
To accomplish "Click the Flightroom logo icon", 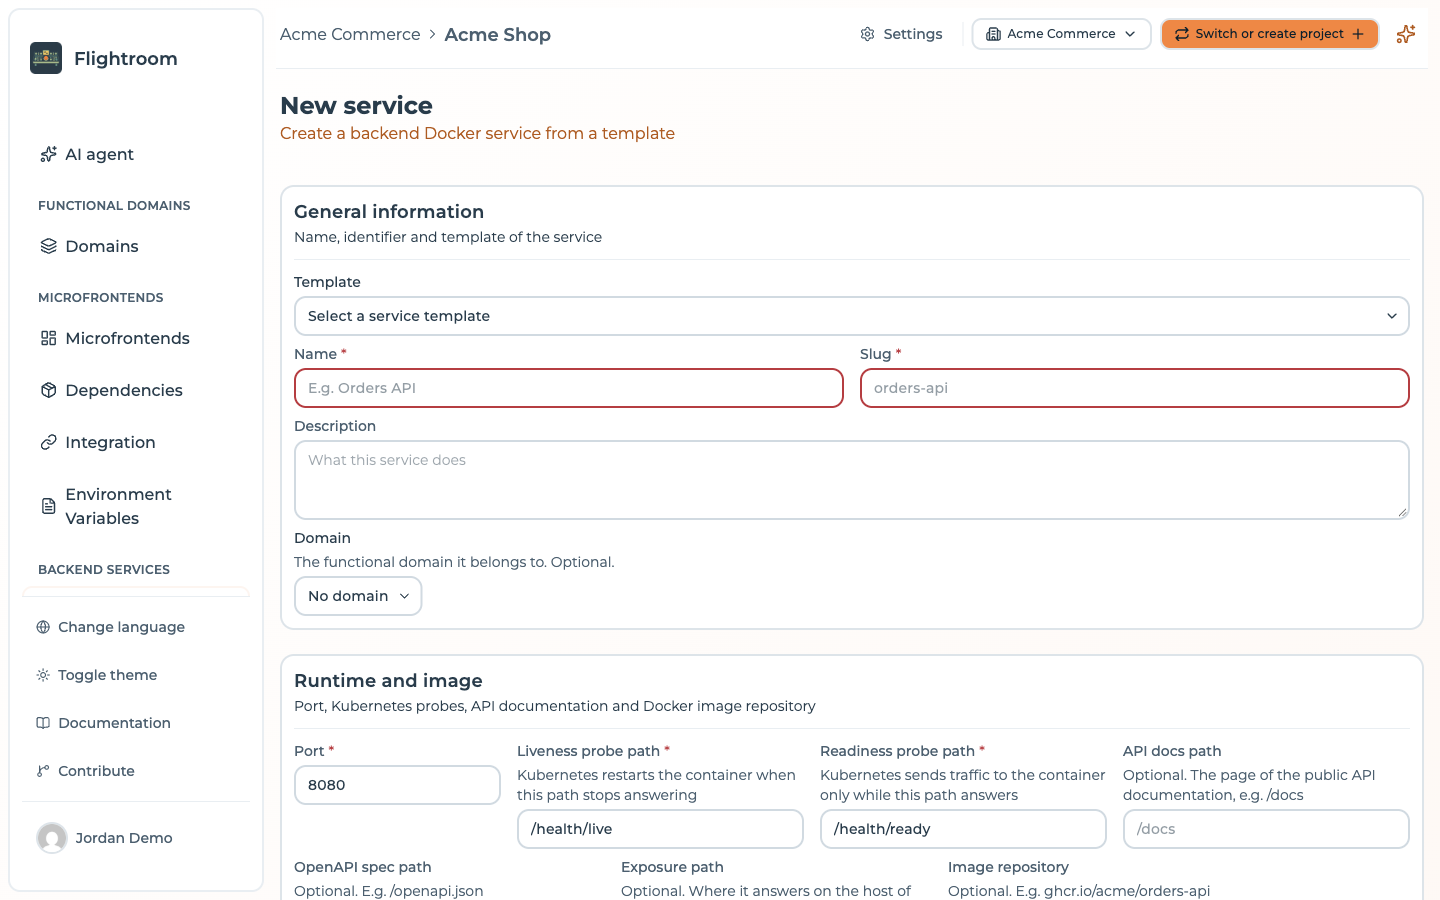I will point(46,58).
